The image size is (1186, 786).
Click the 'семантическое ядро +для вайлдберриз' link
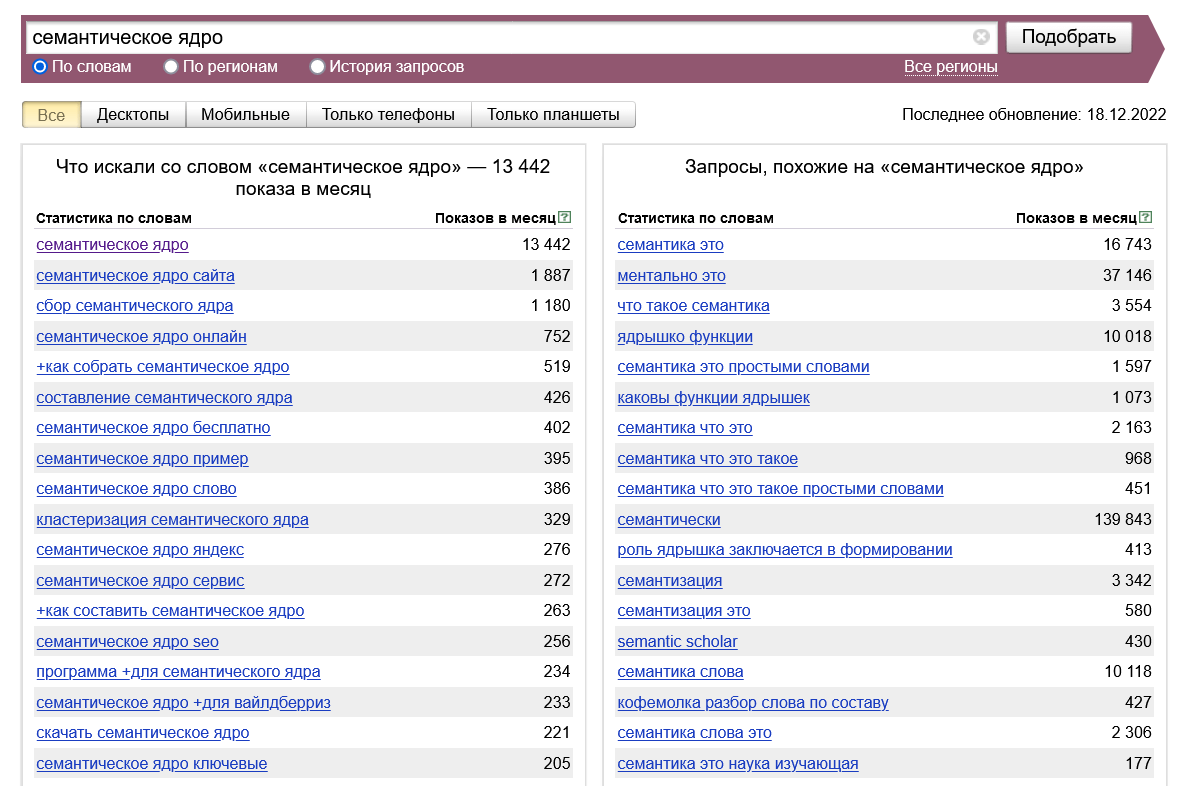click(x=183, y=703)
